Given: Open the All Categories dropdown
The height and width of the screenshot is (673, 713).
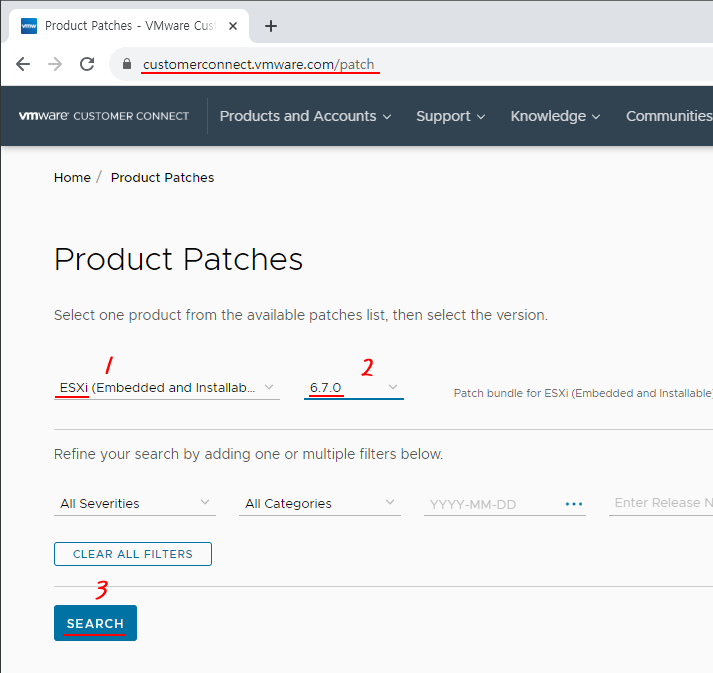Looking at the screenshot, I should coord(320,503).
